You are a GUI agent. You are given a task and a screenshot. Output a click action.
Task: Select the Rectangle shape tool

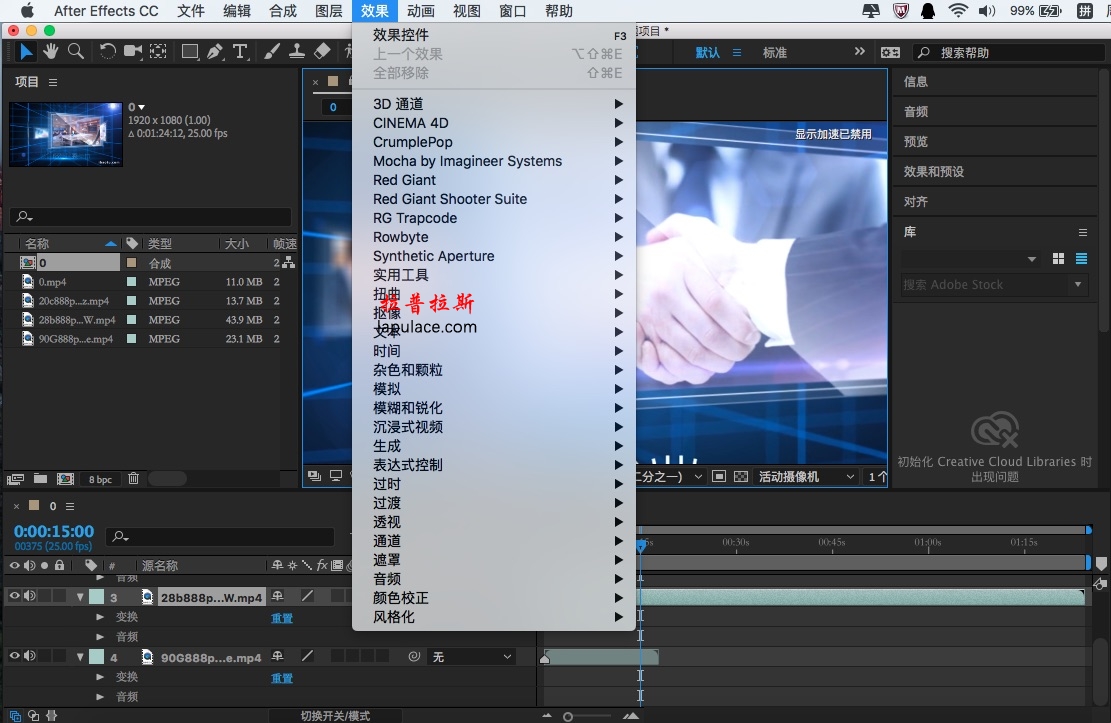(190, 51)
